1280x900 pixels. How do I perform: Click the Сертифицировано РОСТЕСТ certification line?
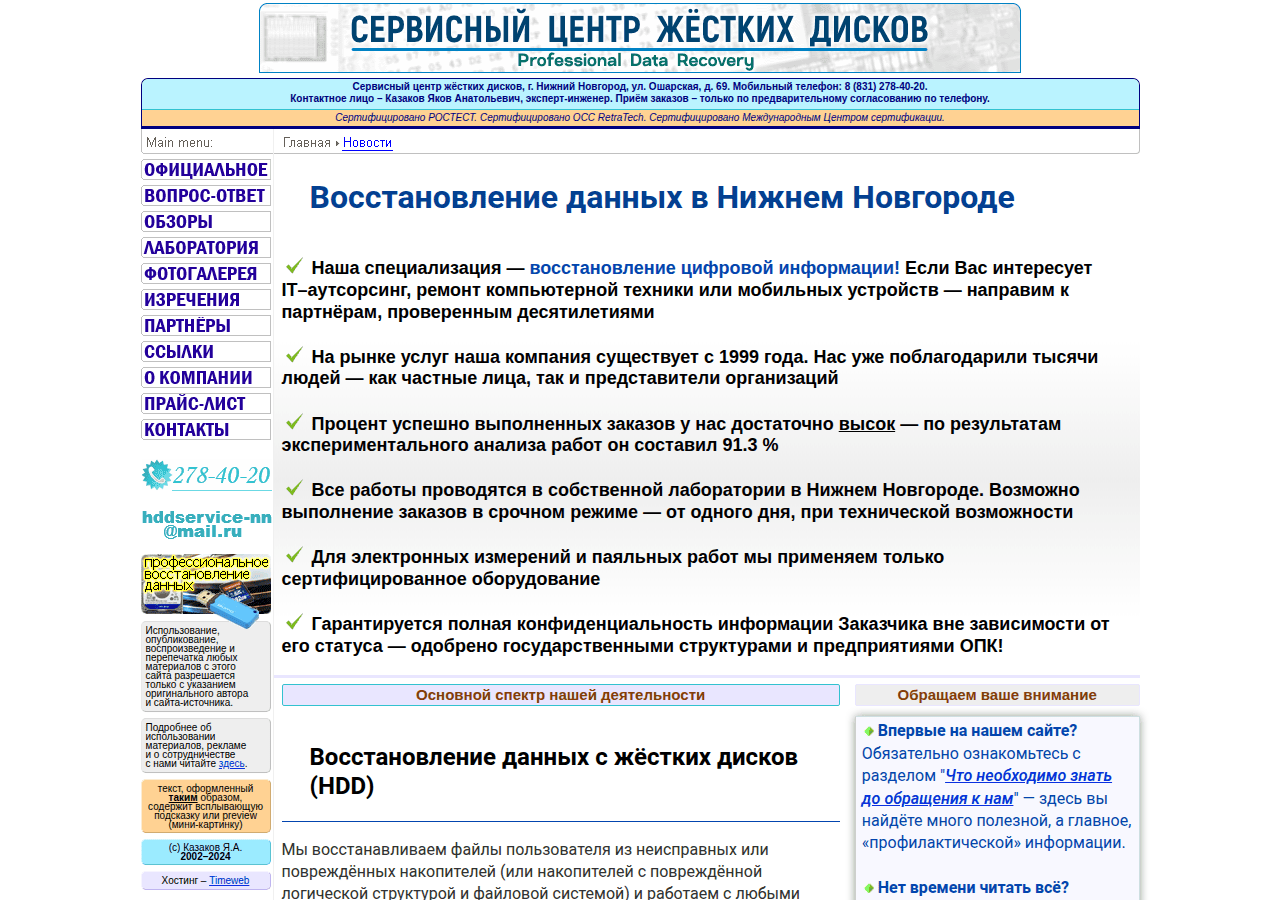point(640,118)
